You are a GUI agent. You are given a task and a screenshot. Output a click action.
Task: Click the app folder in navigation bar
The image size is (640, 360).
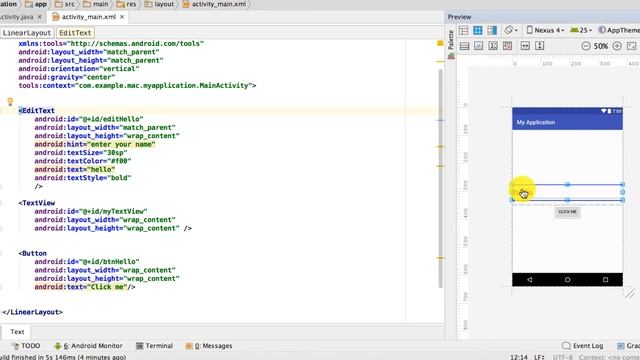click(x=36, y=4)
